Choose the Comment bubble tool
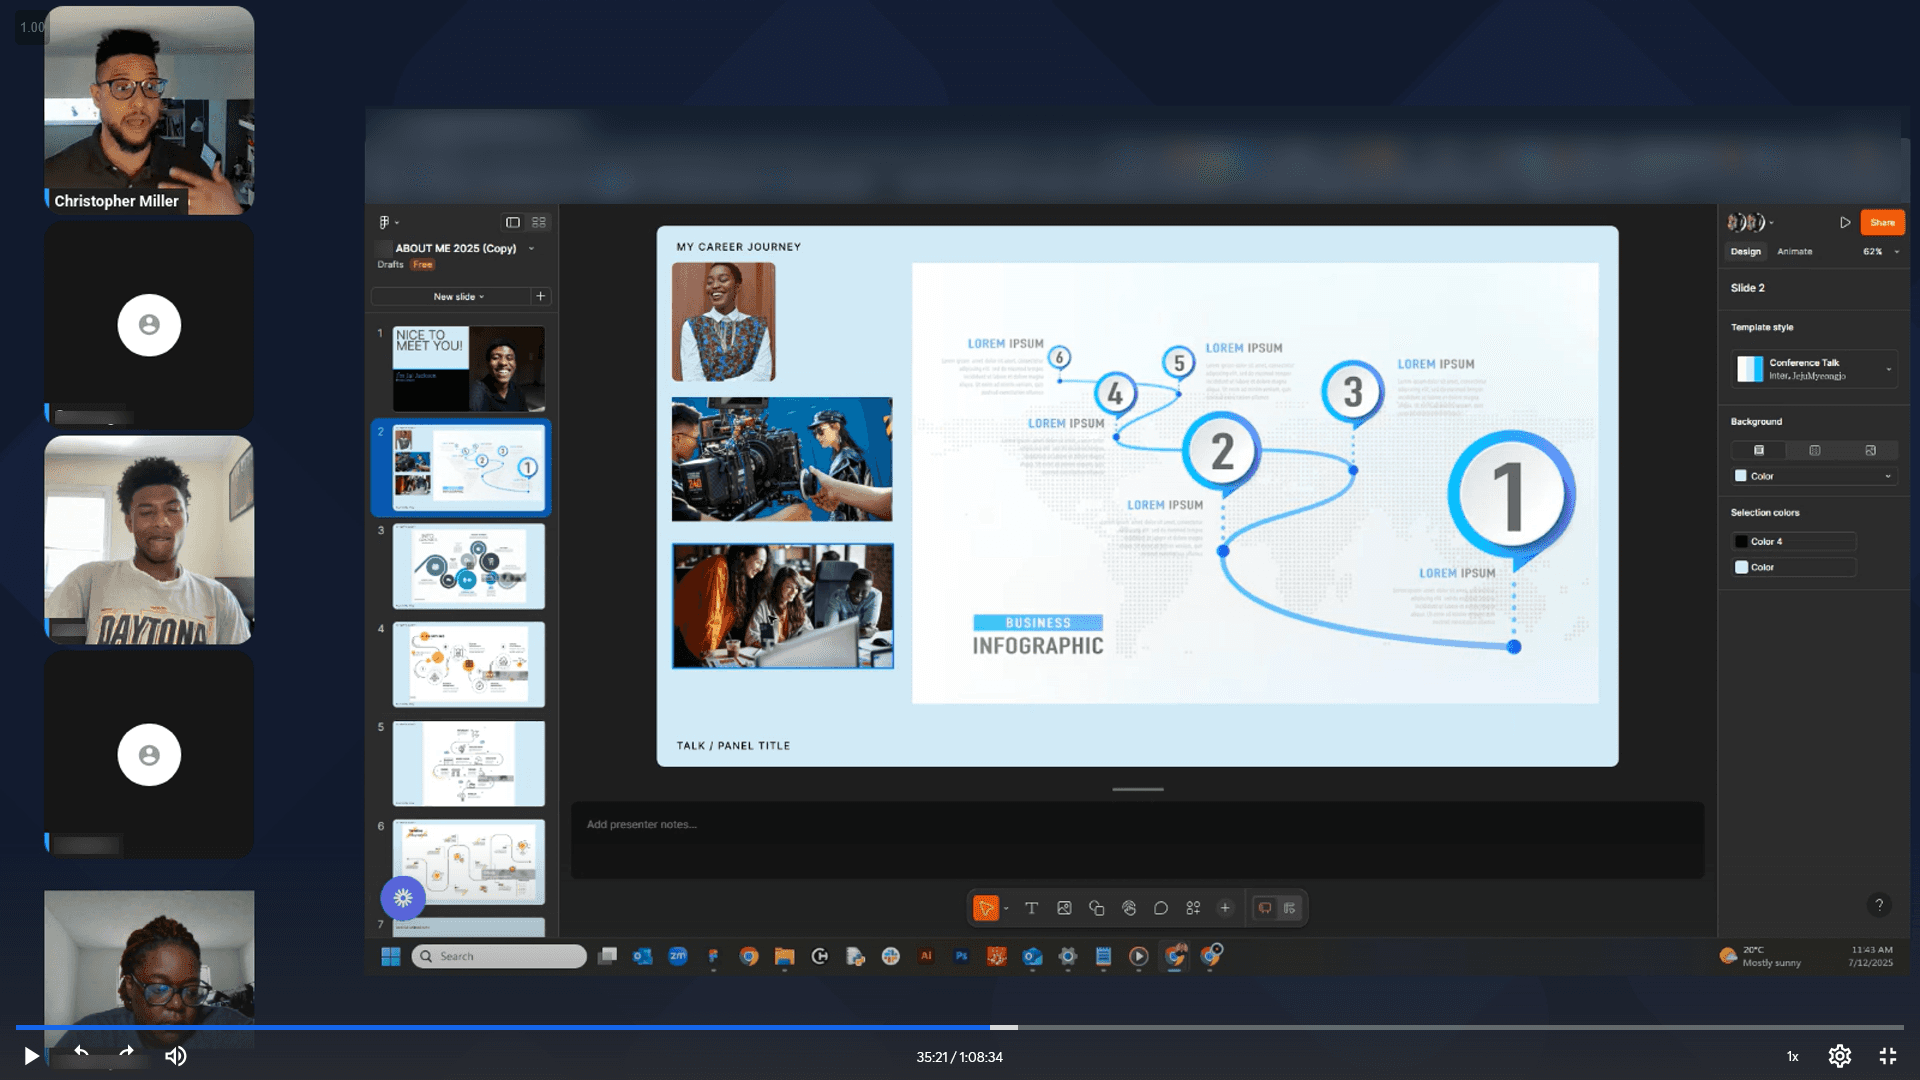Image resolution: width=1920 pixels, height=1080 pixels. click(1160, 908)
